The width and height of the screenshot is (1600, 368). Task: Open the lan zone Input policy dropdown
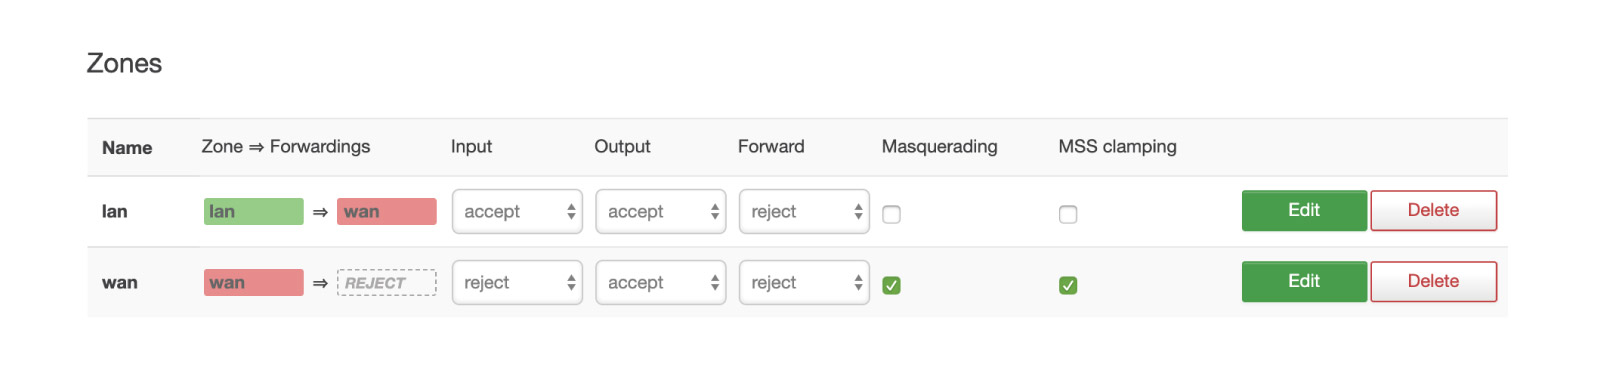(x=517, y=211)
